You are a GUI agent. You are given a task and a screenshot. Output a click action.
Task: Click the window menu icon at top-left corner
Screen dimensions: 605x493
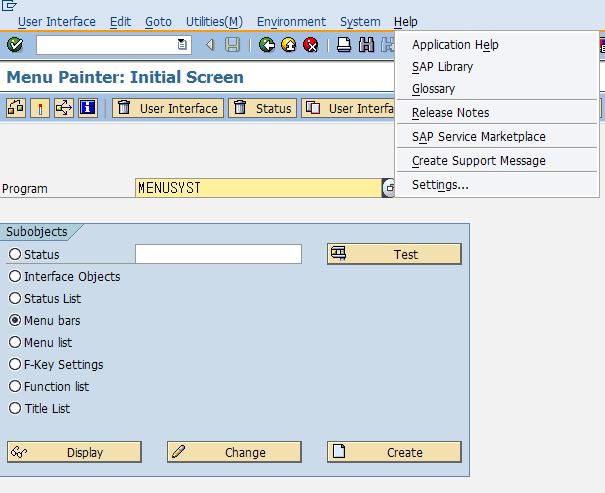(8, 5)
